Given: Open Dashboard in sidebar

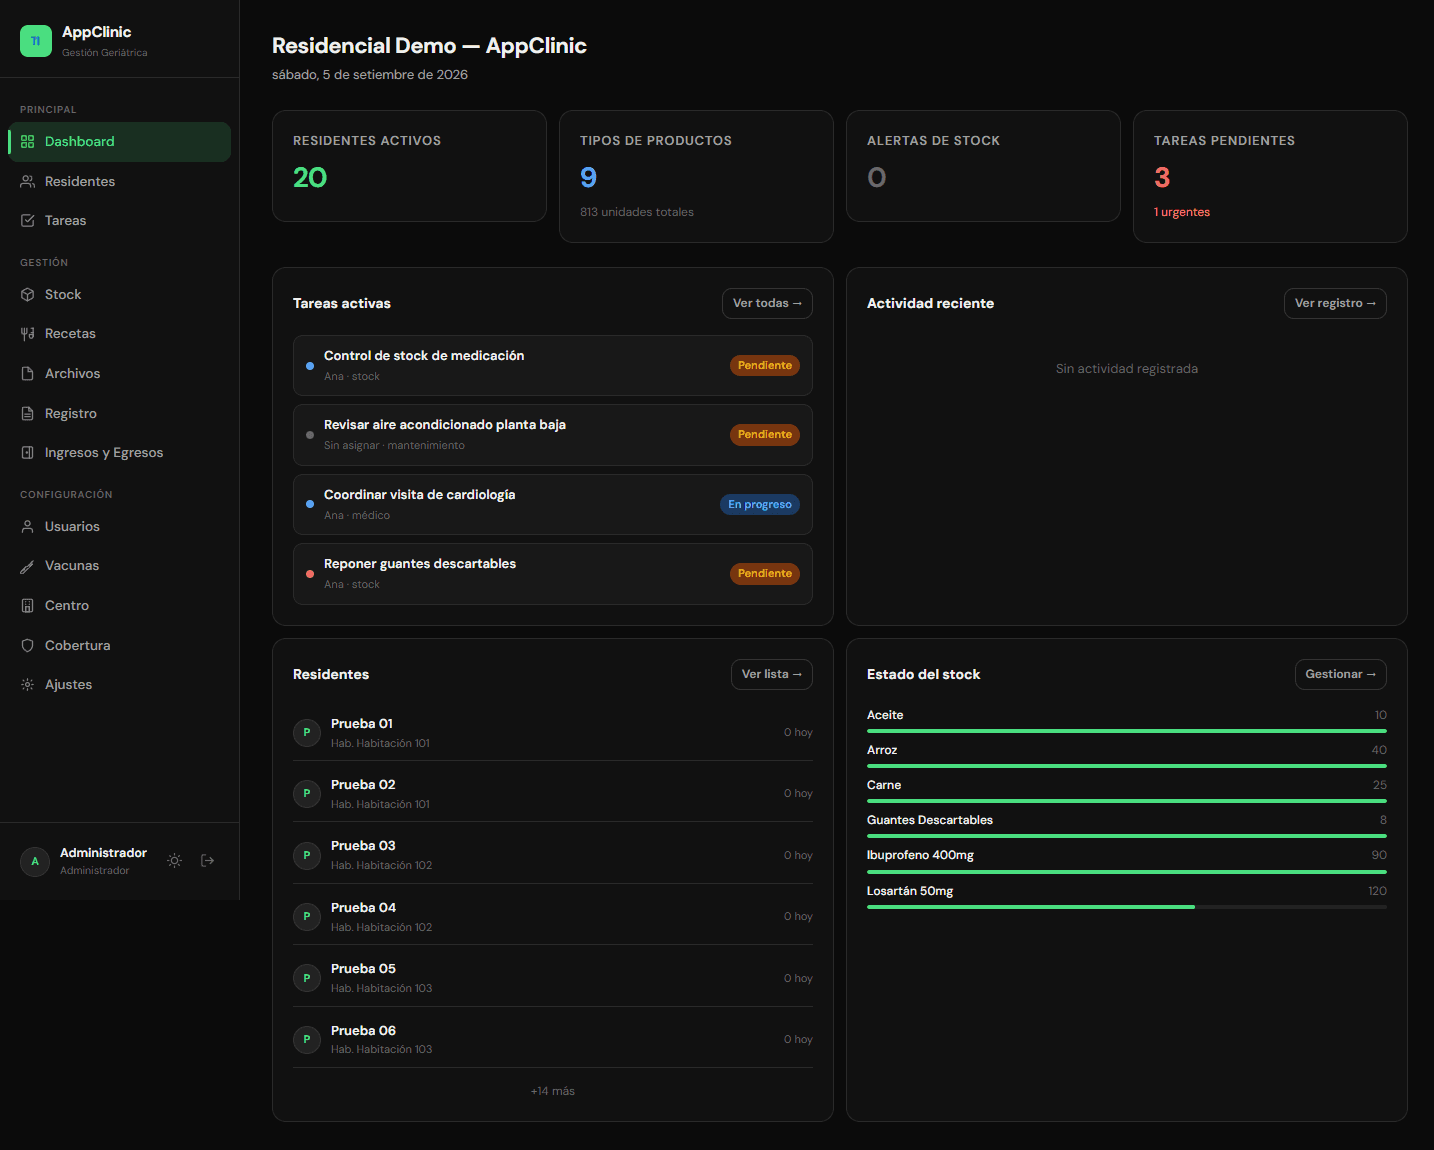Looking at the screenshot, I should [119, 142].
